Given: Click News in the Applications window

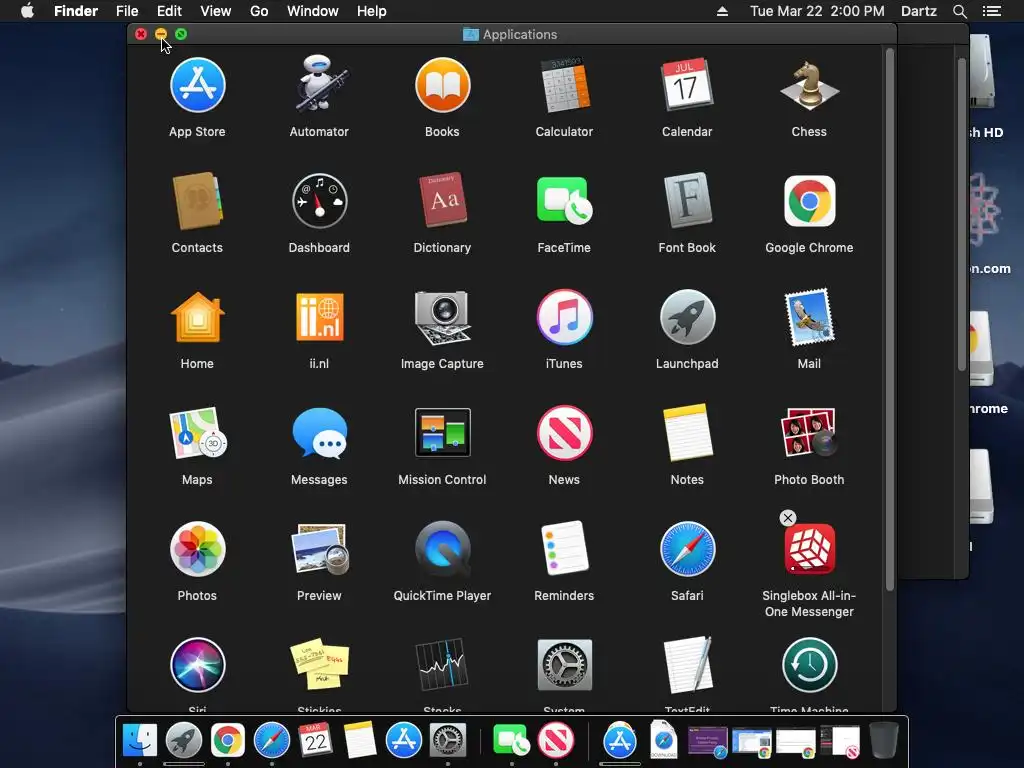Looking at the screenshot, I should (564, 432).
